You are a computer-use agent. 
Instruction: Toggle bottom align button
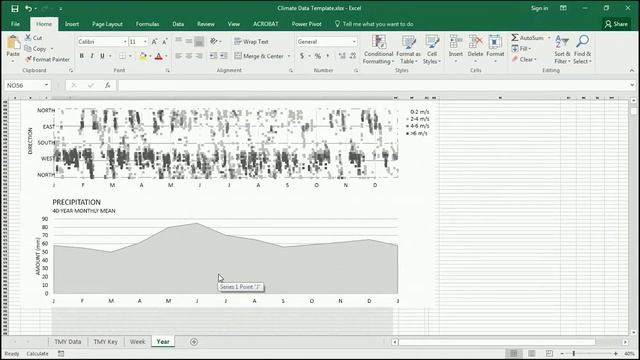click(199, 41)
